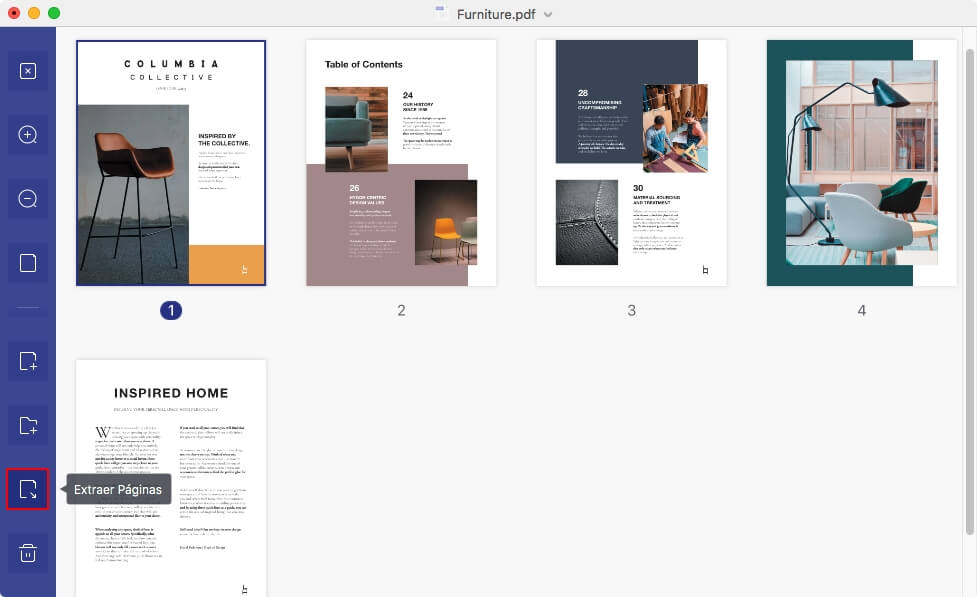Select page 4 lamp and chairs thumbnail
The image size is (977, 597).
click(x=862, y=163)
